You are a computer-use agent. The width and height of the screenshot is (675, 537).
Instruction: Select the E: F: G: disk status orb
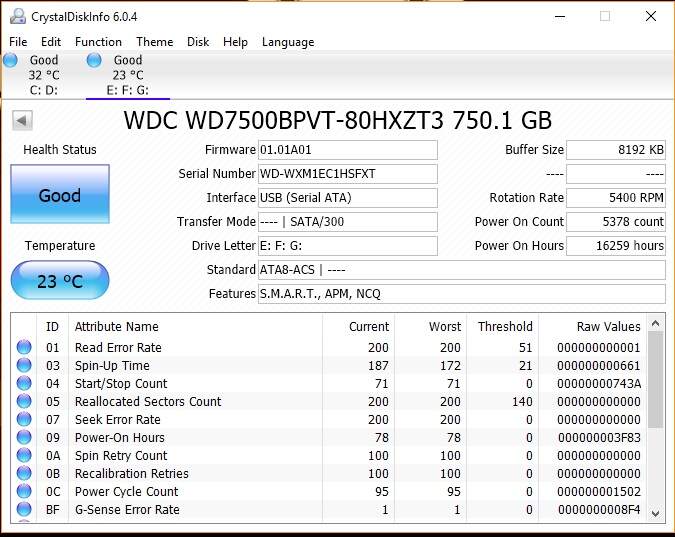[95, 61]
